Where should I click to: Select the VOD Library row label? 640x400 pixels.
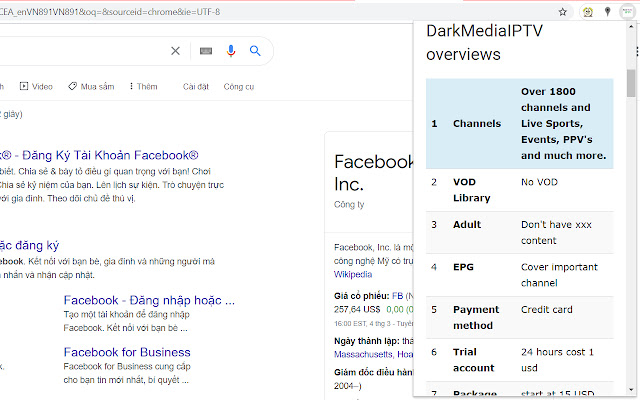471,190
